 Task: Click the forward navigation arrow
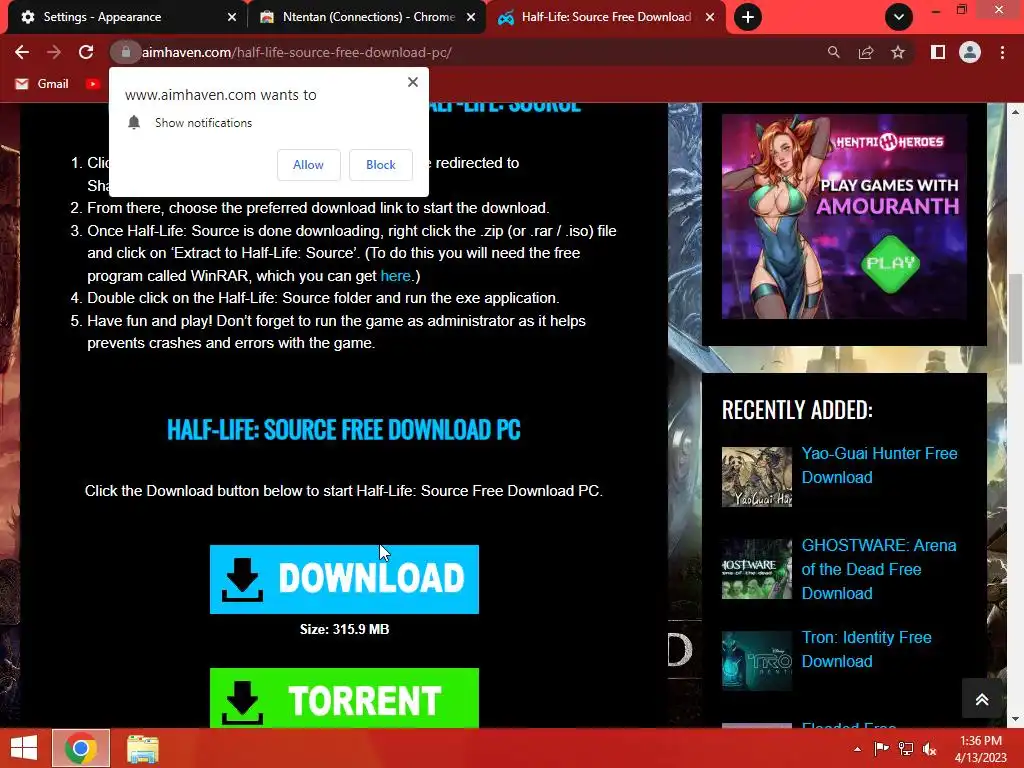point(54,52)
